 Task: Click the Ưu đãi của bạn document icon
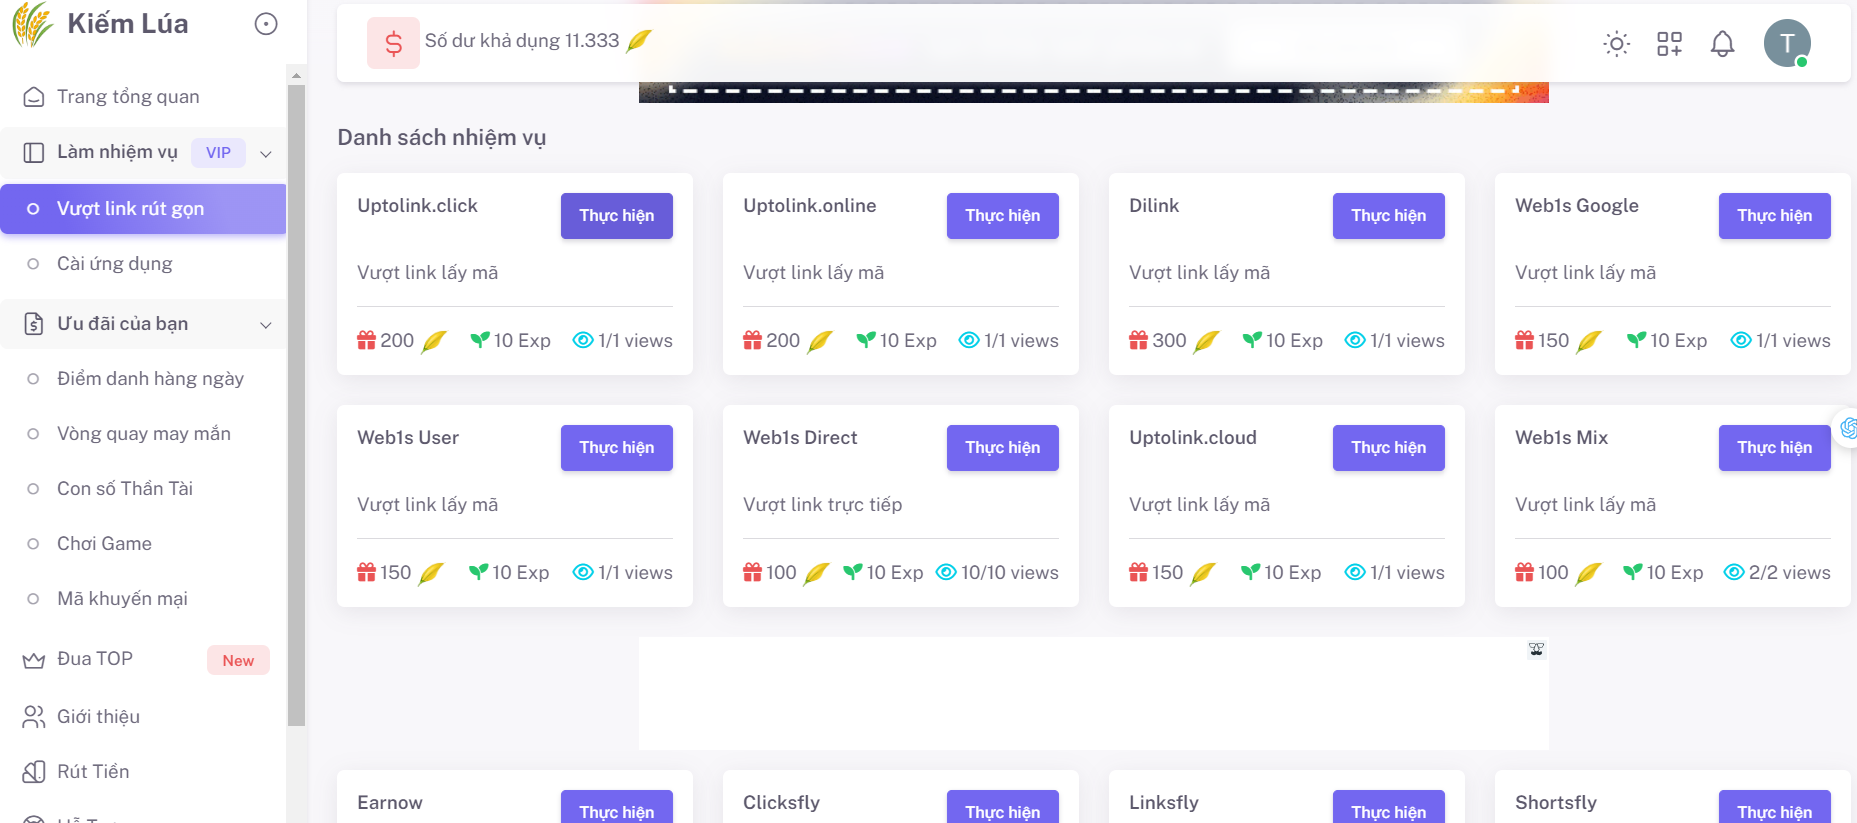(34, 324)
